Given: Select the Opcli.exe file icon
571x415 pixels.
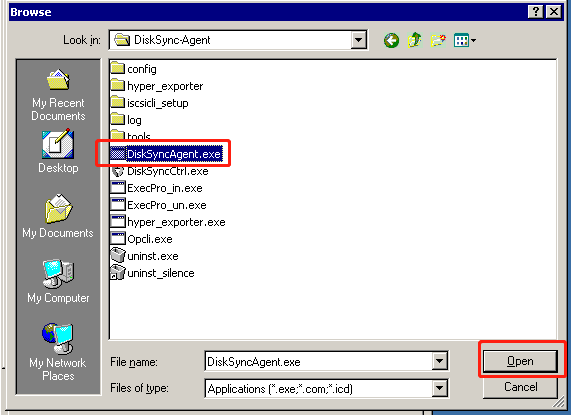Looking at the screenshot, I should [118, 239].
